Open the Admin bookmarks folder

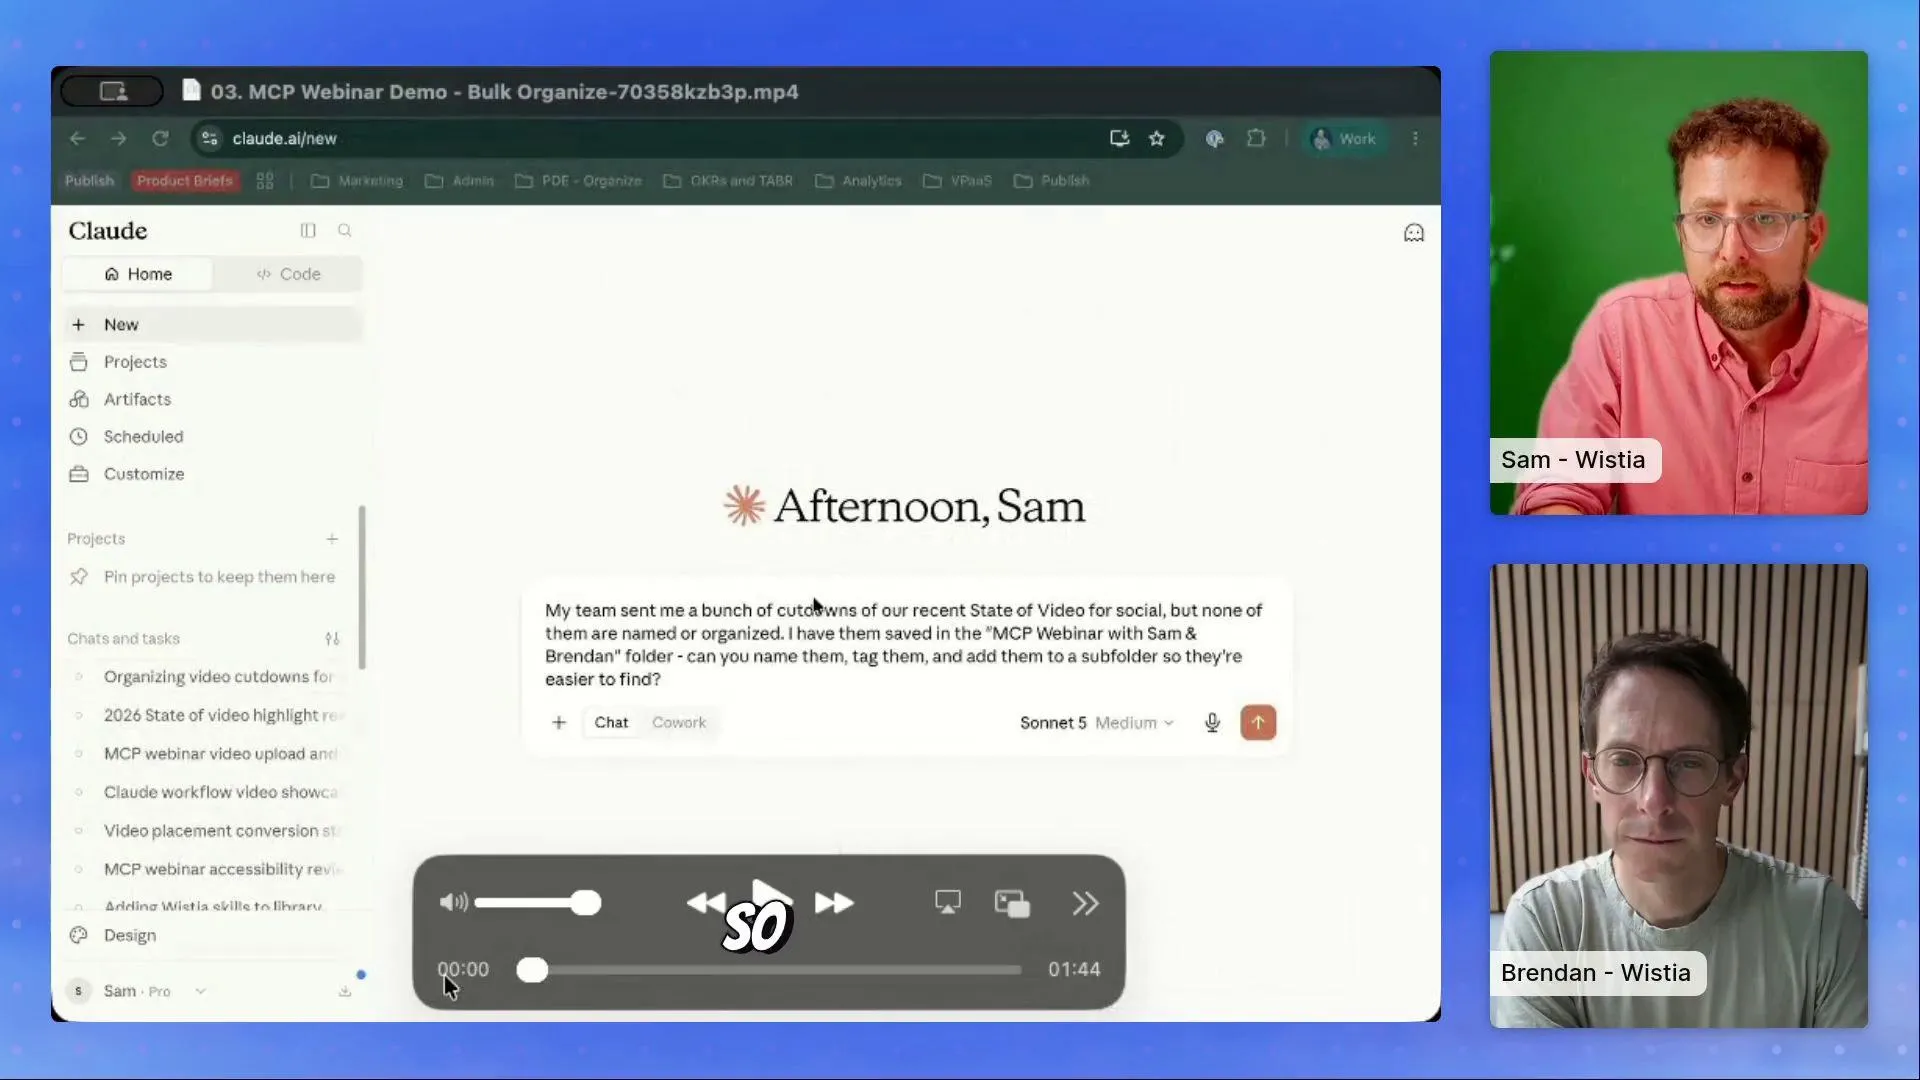pyautogui.click(x=460, y=181)
